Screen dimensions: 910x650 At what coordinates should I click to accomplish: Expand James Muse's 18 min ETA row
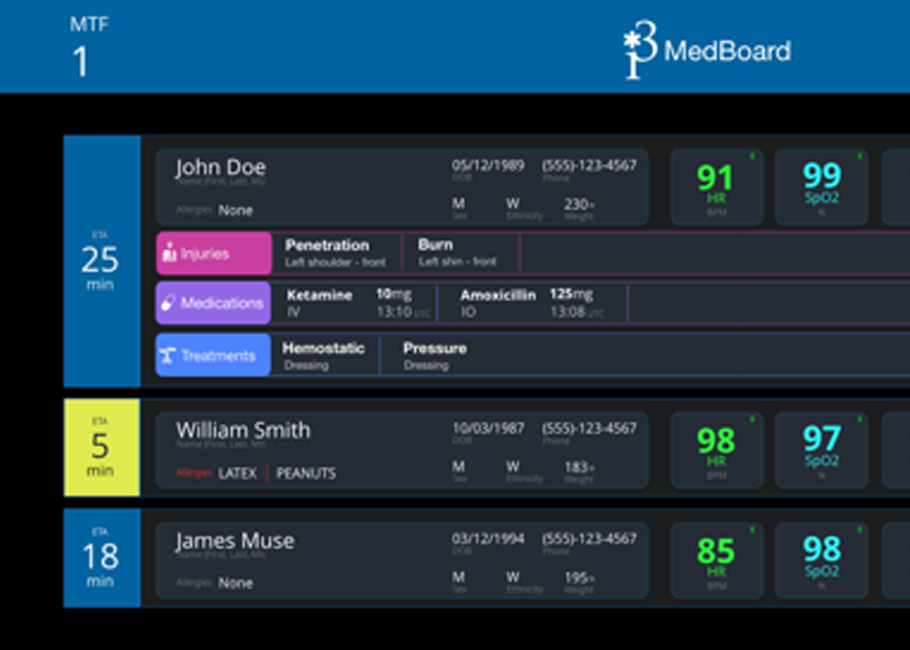pos(101,558)
